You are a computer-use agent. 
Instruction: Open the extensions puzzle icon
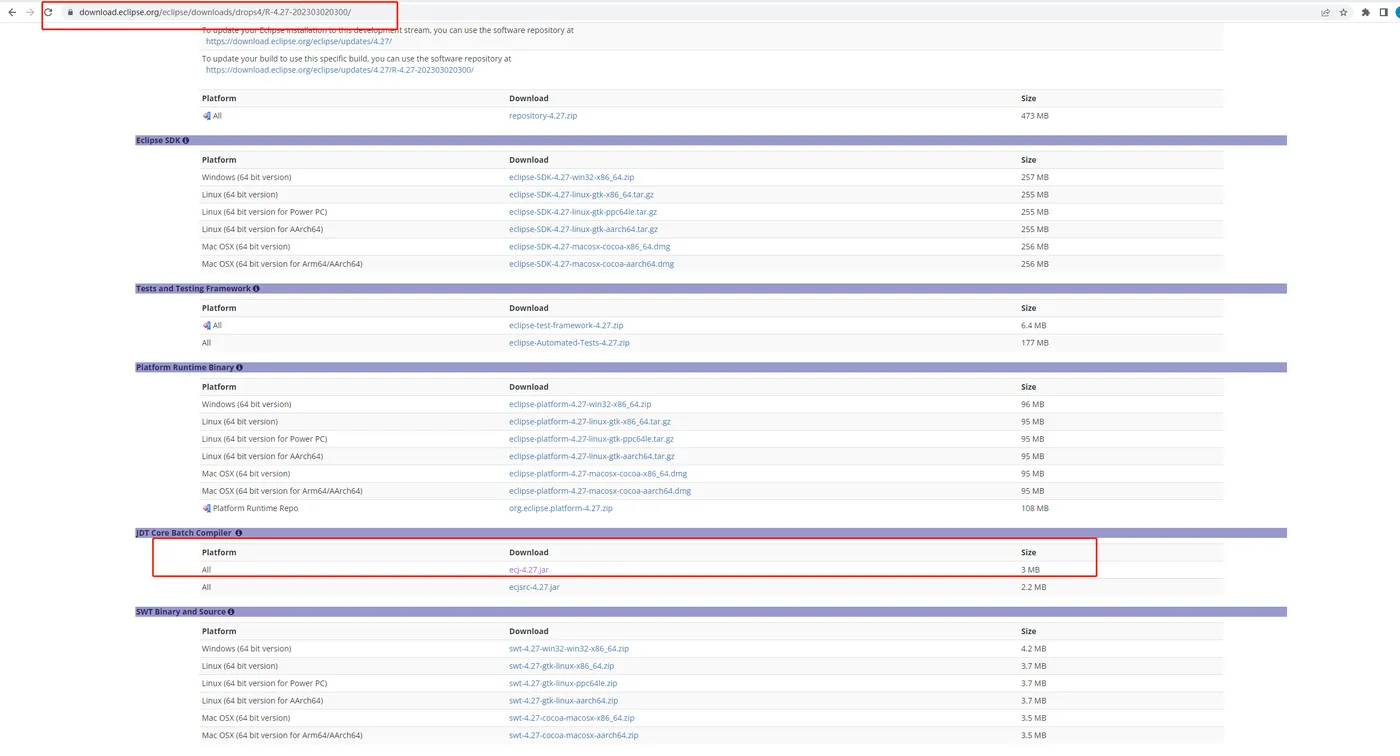(x=1366, y=12)
